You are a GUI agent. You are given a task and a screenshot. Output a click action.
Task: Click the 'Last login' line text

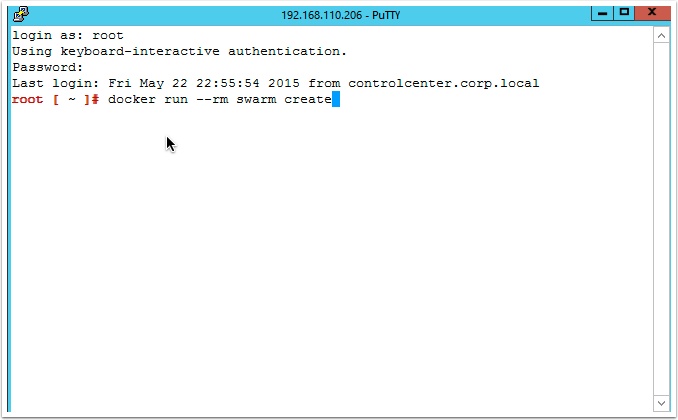click(x=275, y=83)
